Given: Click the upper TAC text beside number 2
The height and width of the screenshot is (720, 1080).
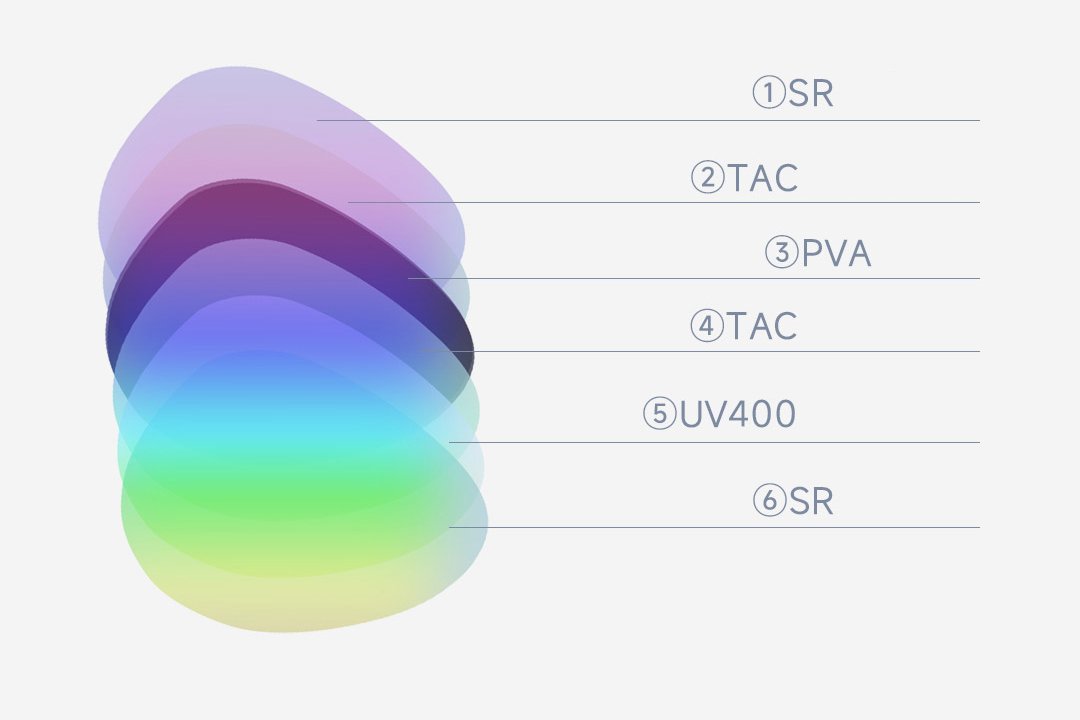Looking at the screenshot, I should click(x=762, y=179).
